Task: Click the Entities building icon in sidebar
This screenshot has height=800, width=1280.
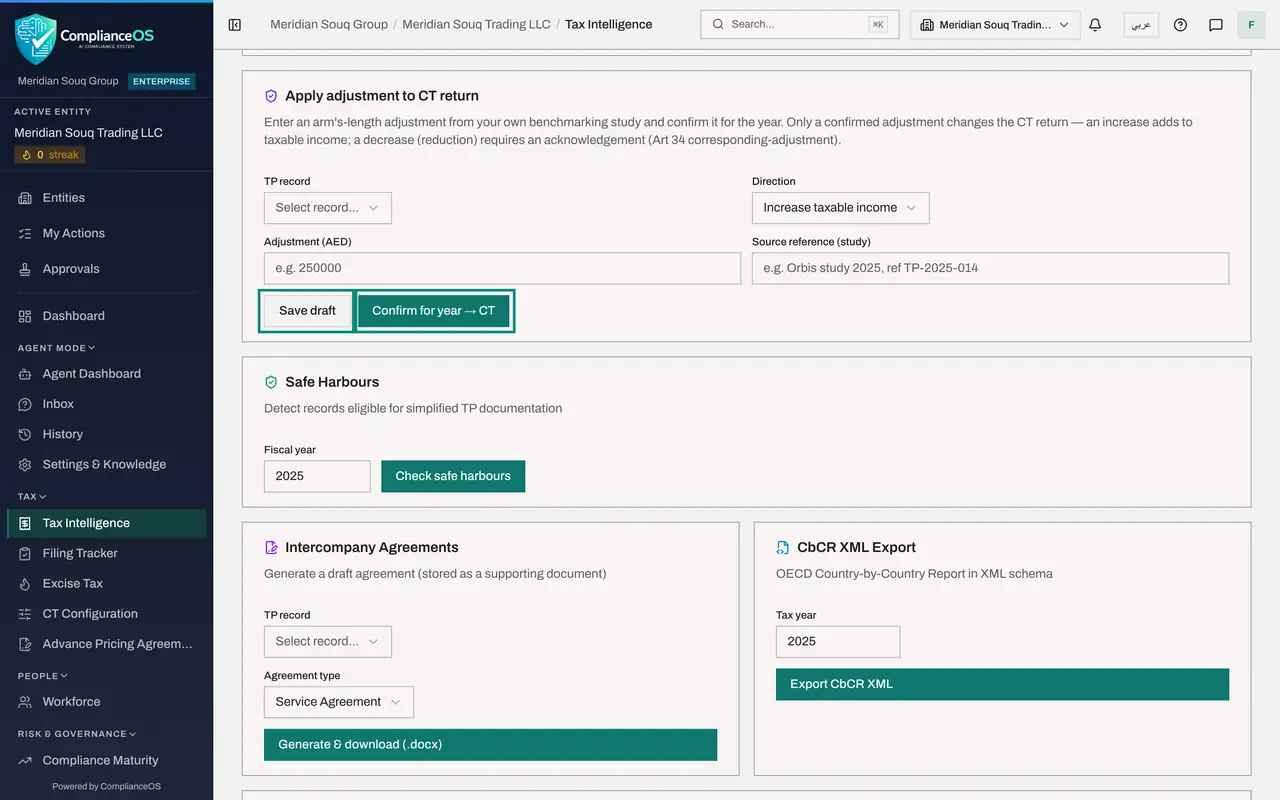Action: (x=25, y=198)
